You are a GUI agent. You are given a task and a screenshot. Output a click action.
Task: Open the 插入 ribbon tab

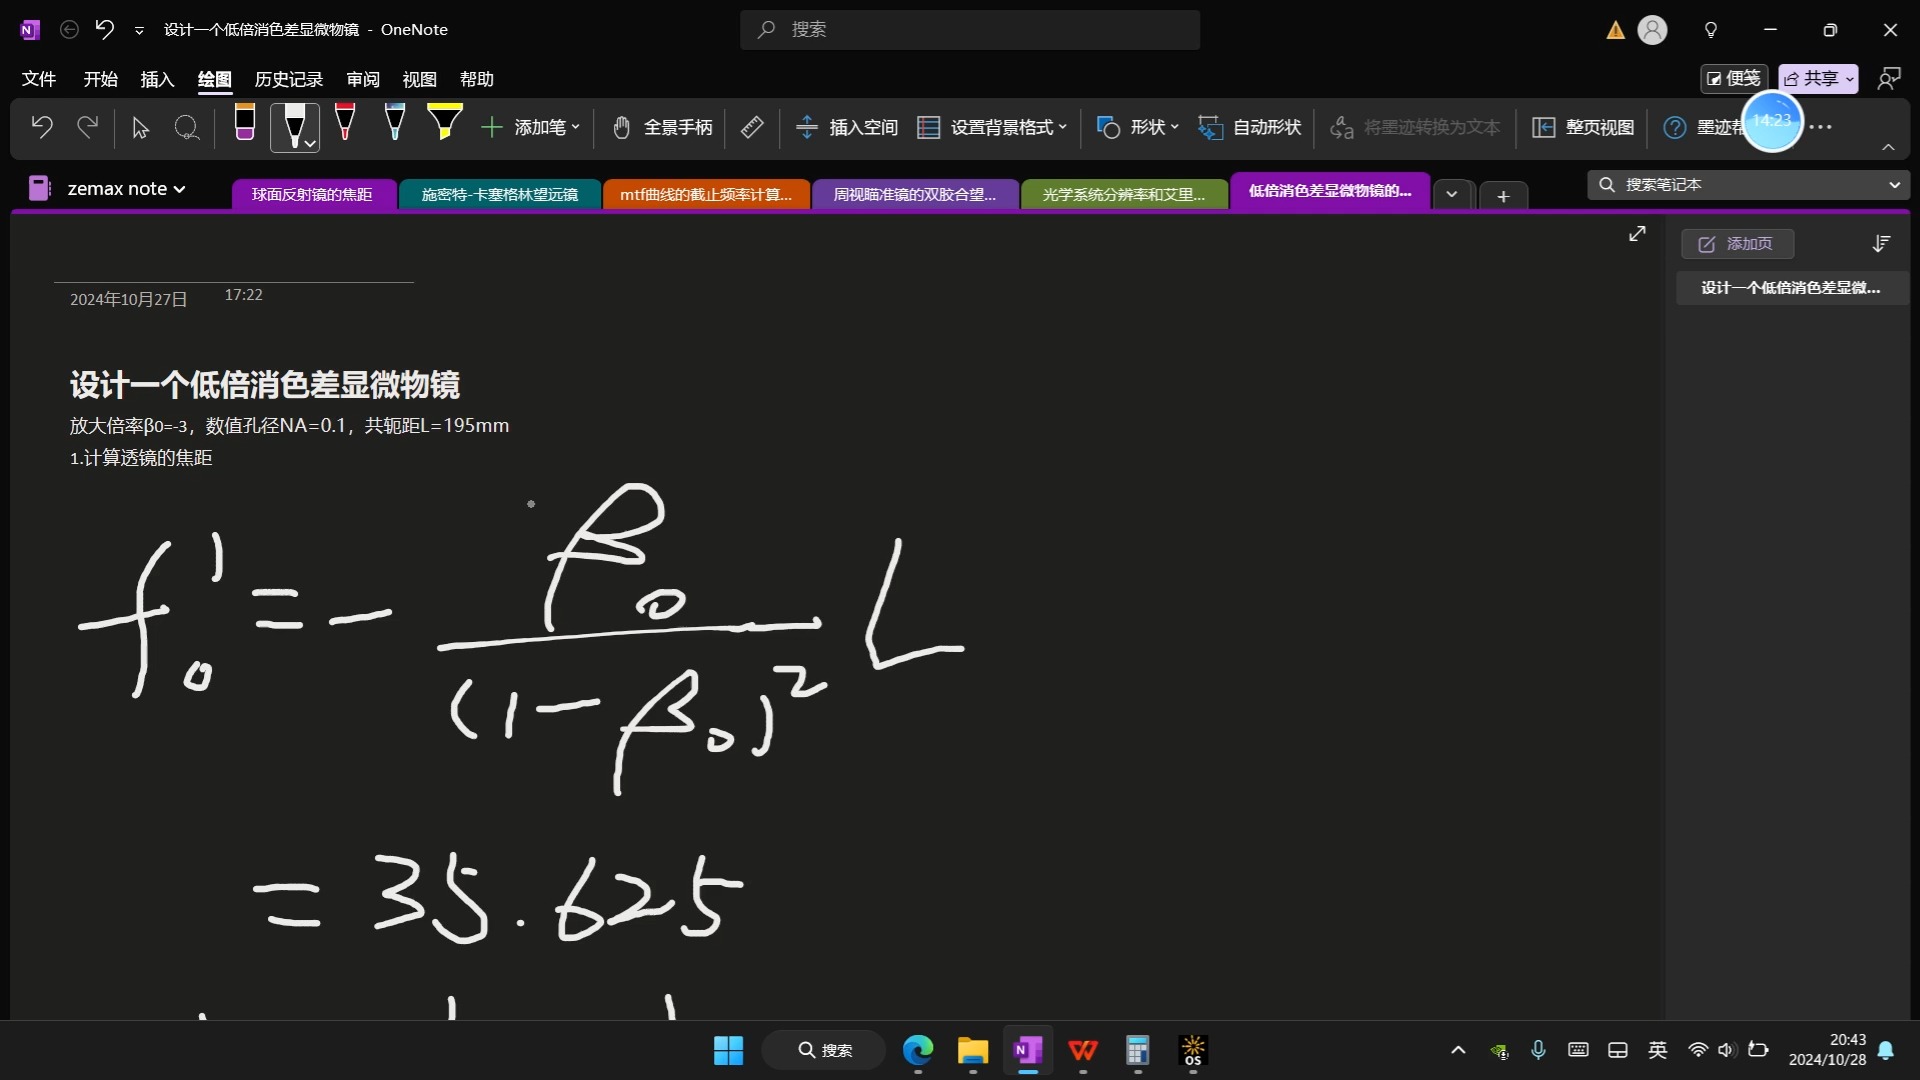(157, 79)
